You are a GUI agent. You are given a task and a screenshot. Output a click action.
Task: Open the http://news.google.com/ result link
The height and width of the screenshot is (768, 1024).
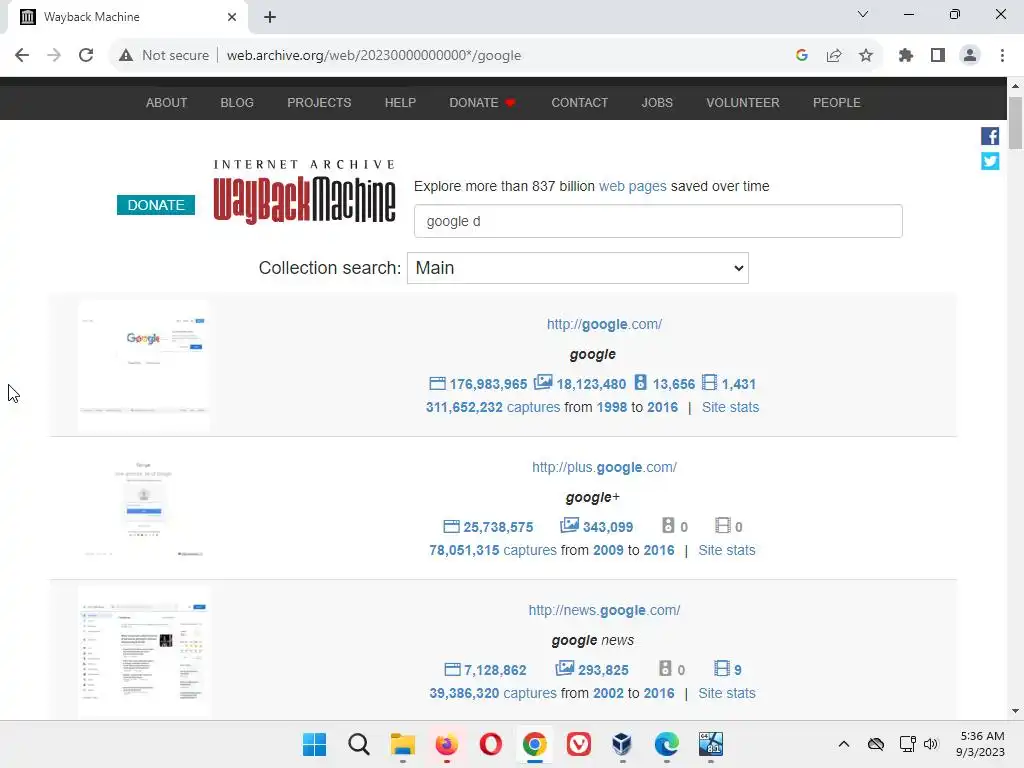click(x=605, y=610)
